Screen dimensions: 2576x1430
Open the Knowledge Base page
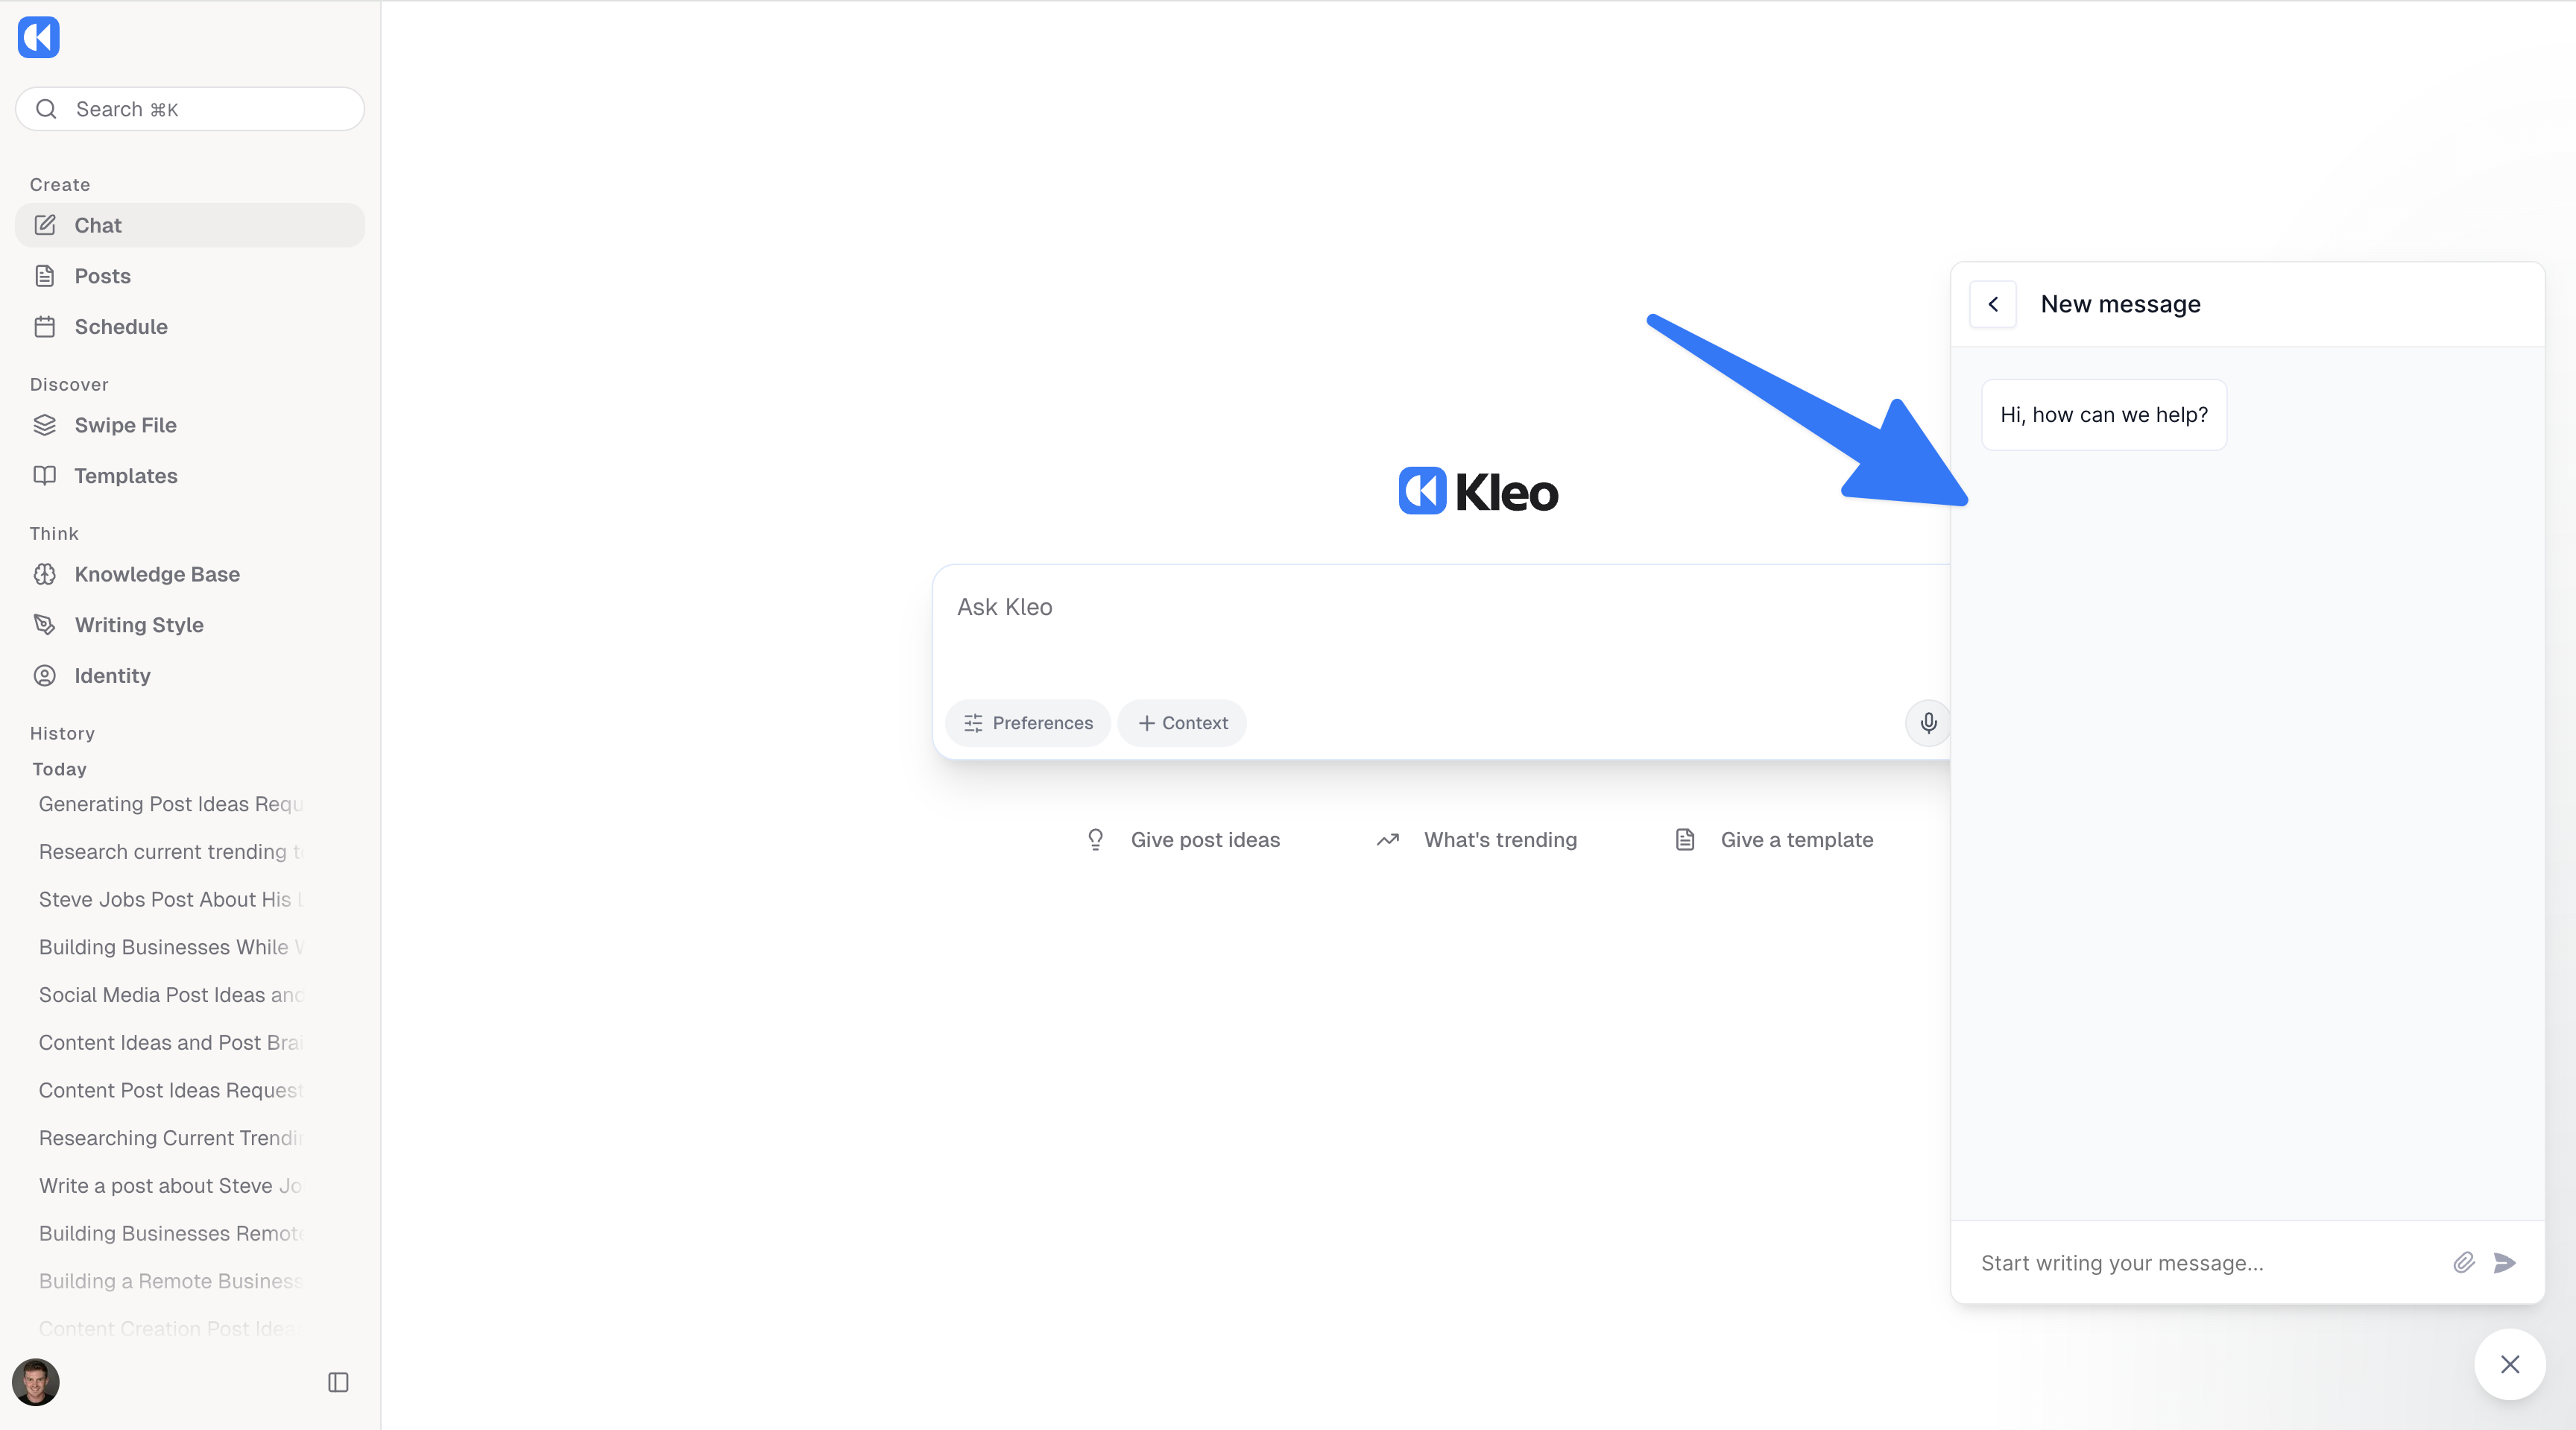pos(156,574)
